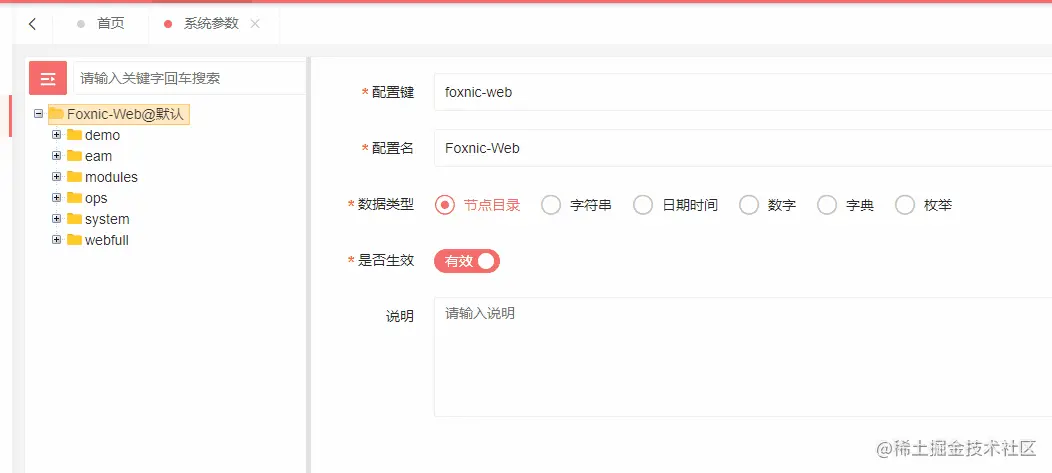Image resolution: width=1052 pixels, height=473 pixels.
Task: Collapse the Foxnic-Web@默认 root node
Action: (38, 114)
